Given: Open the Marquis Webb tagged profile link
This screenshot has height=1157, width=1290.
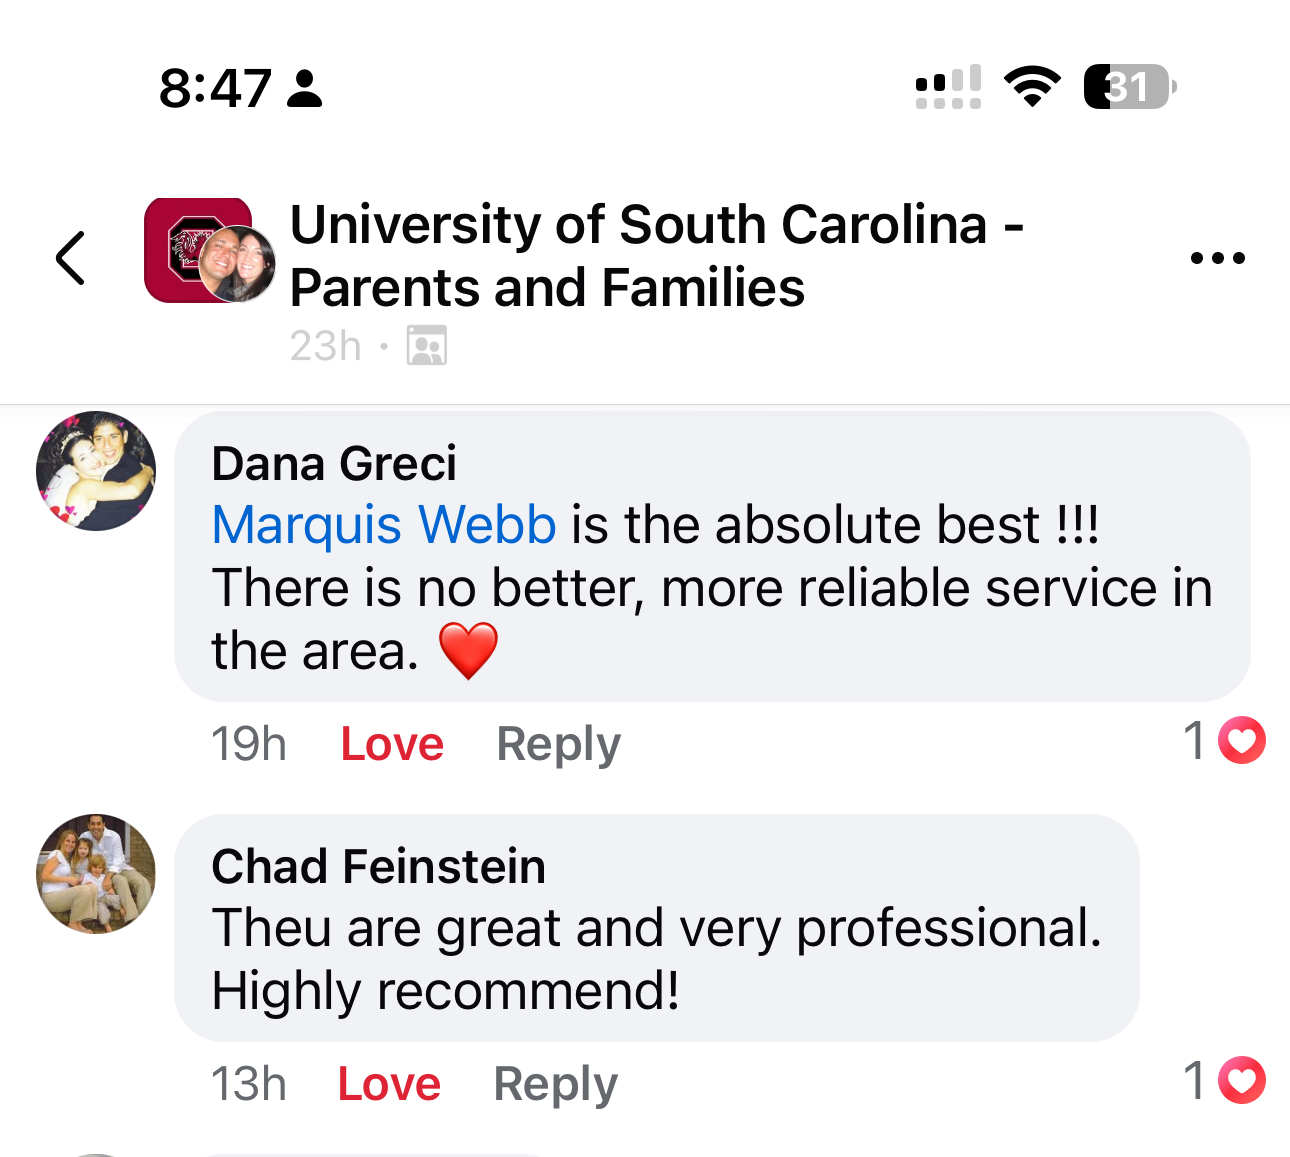Looking at the screenshot, I should (x=384, y=525).
